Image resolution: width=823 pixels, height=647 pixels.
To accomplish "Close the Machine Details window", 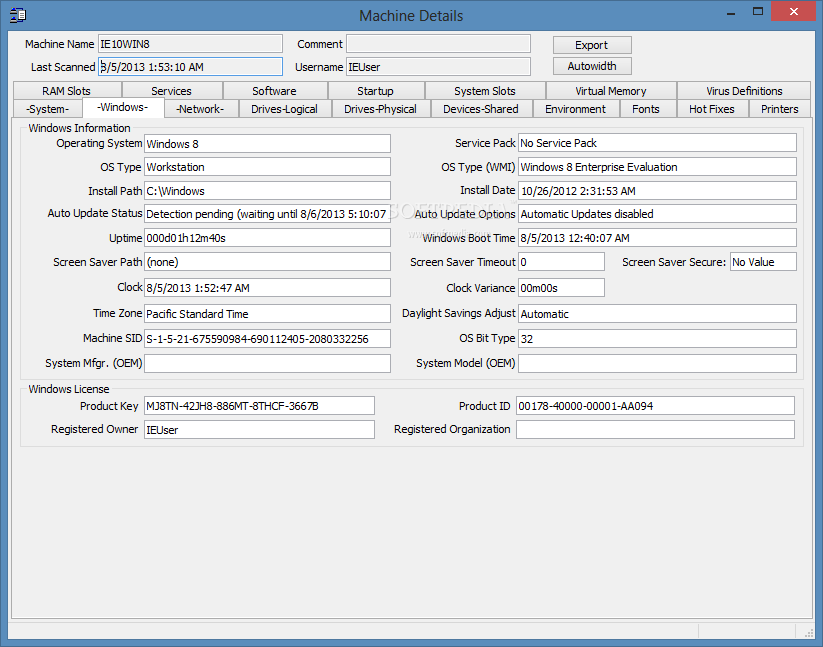I will [794, 11].
